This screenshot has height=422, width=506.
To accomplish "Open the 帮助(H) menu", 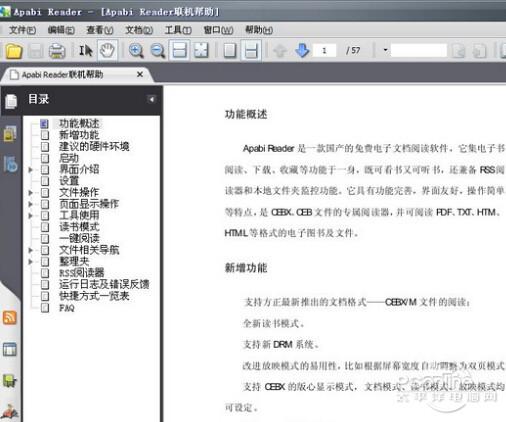I will pyautogui.click(x=259, y=30).
